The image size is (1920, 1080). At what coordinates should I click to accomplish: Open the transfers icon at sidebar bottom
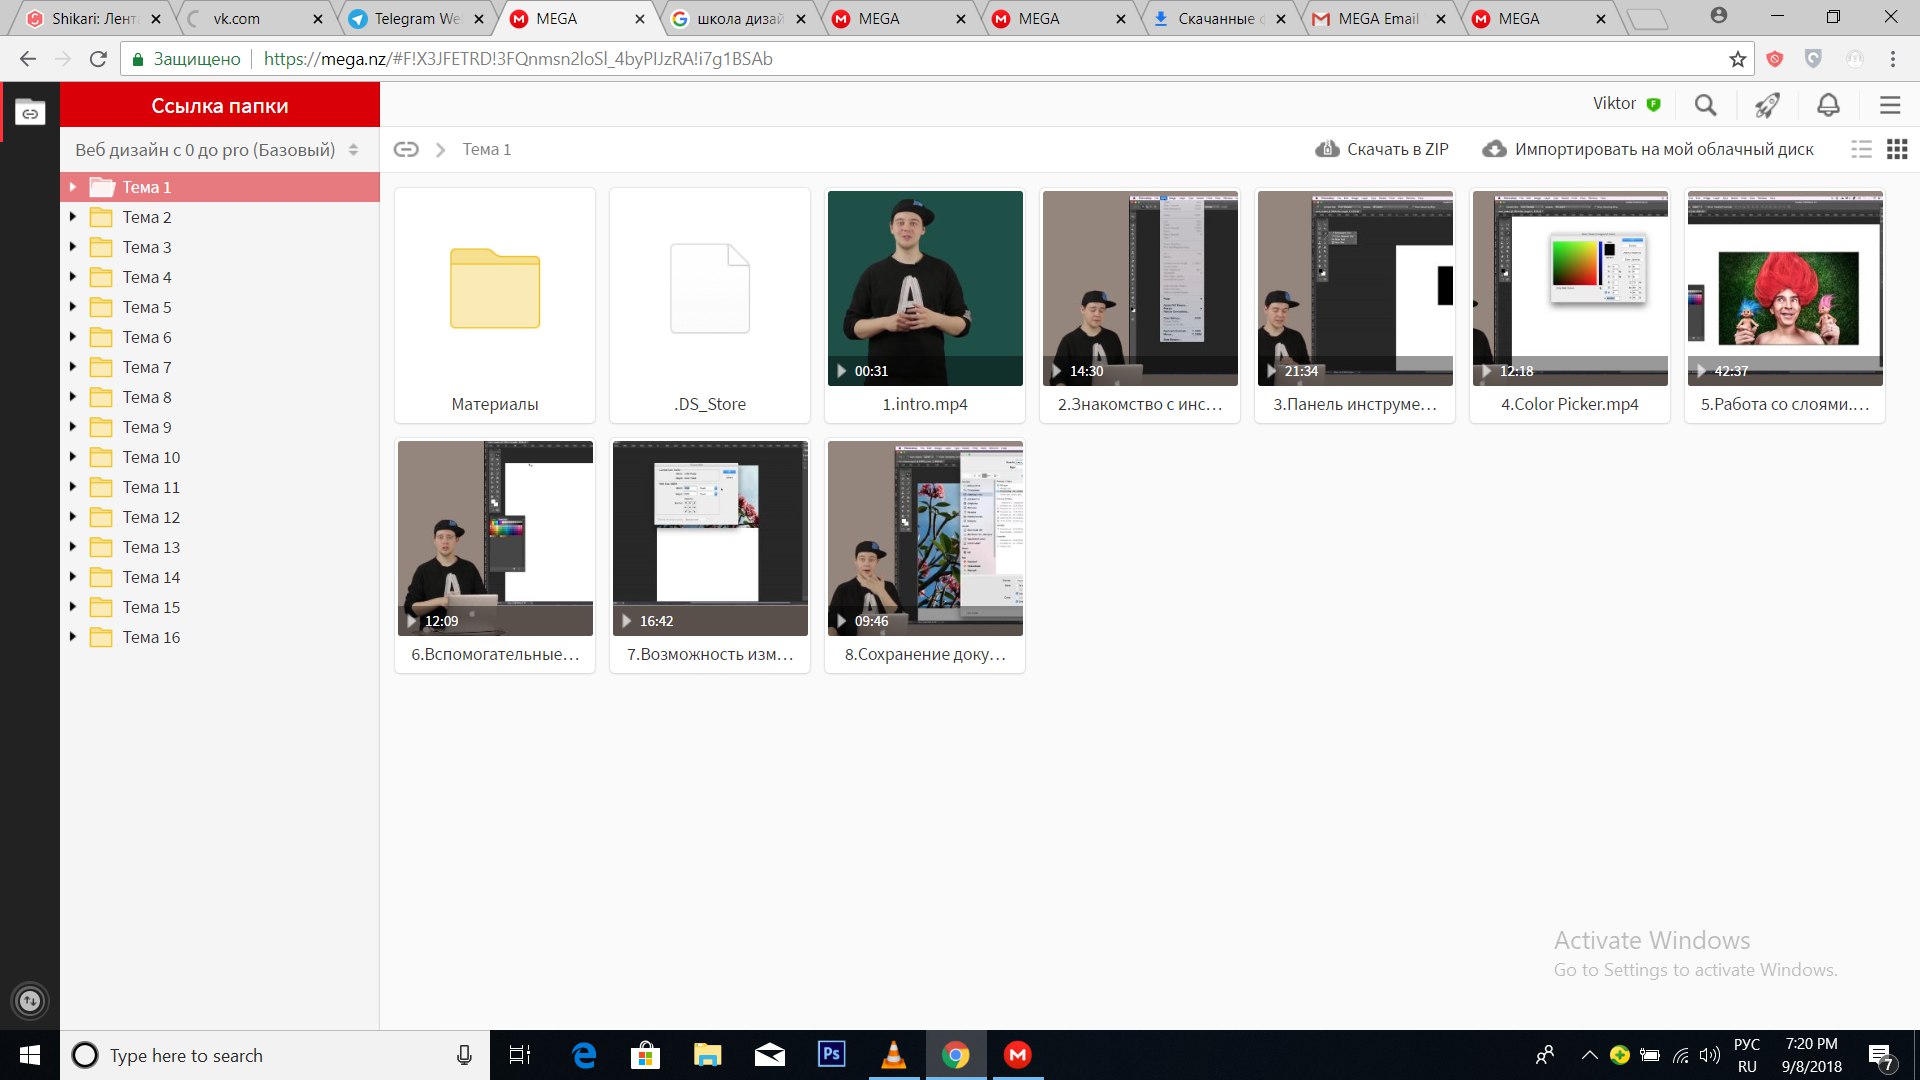pos(30,1000)
